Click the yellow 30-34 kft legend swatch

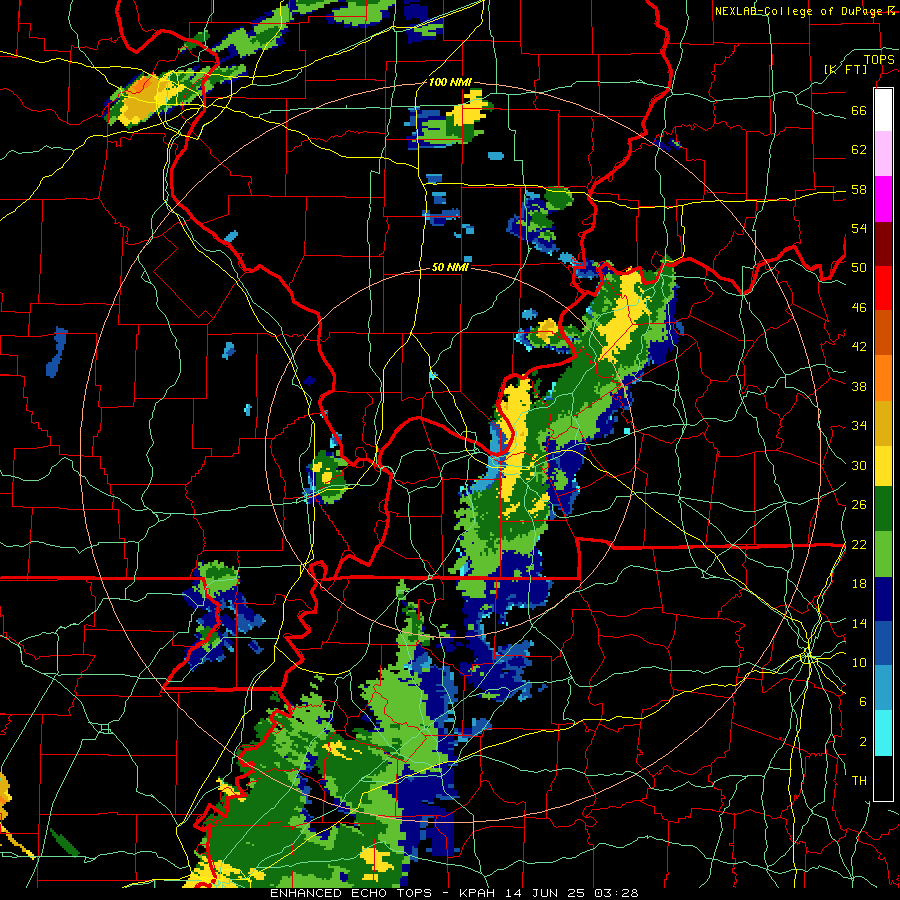(883, 465)
